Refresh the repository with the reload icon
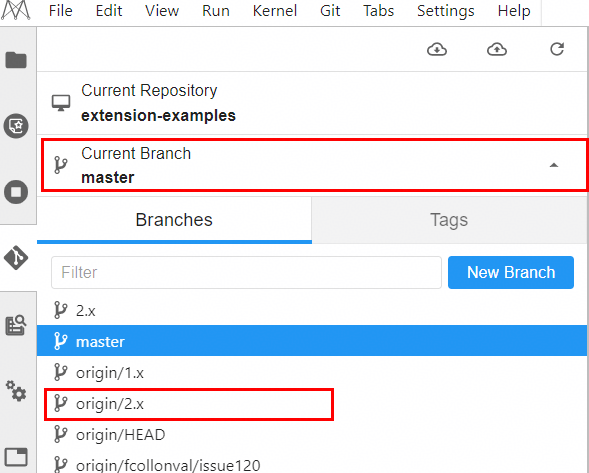 557,49
